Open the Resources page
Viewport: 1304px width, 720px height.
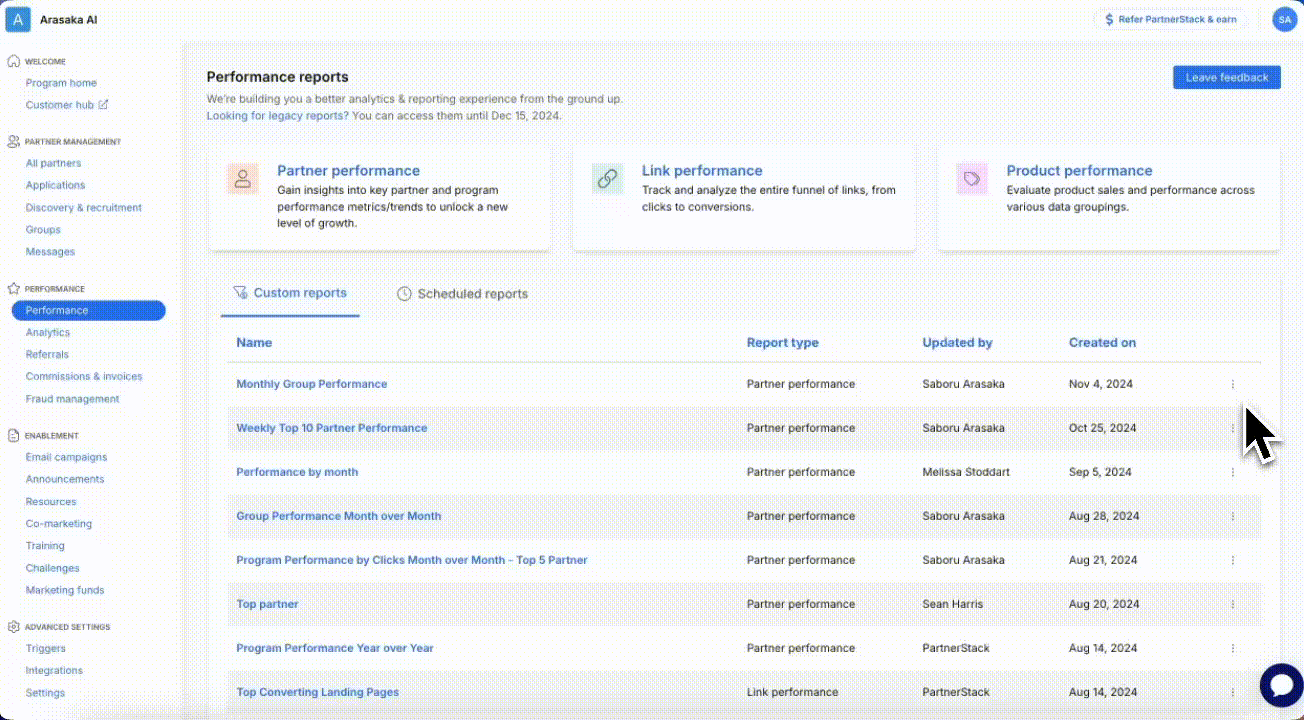[x=51, y=502]
